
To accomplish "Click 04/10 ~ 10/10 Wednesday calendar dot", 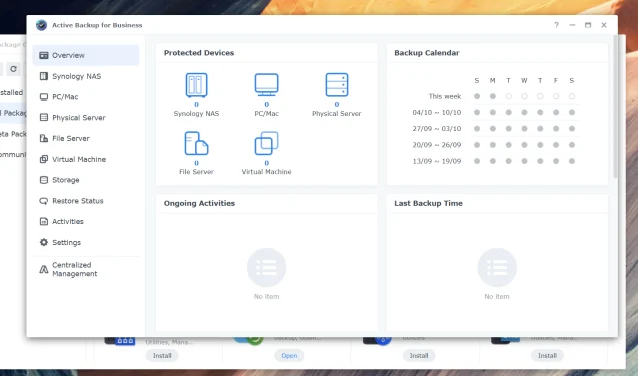I will (524, 112).
